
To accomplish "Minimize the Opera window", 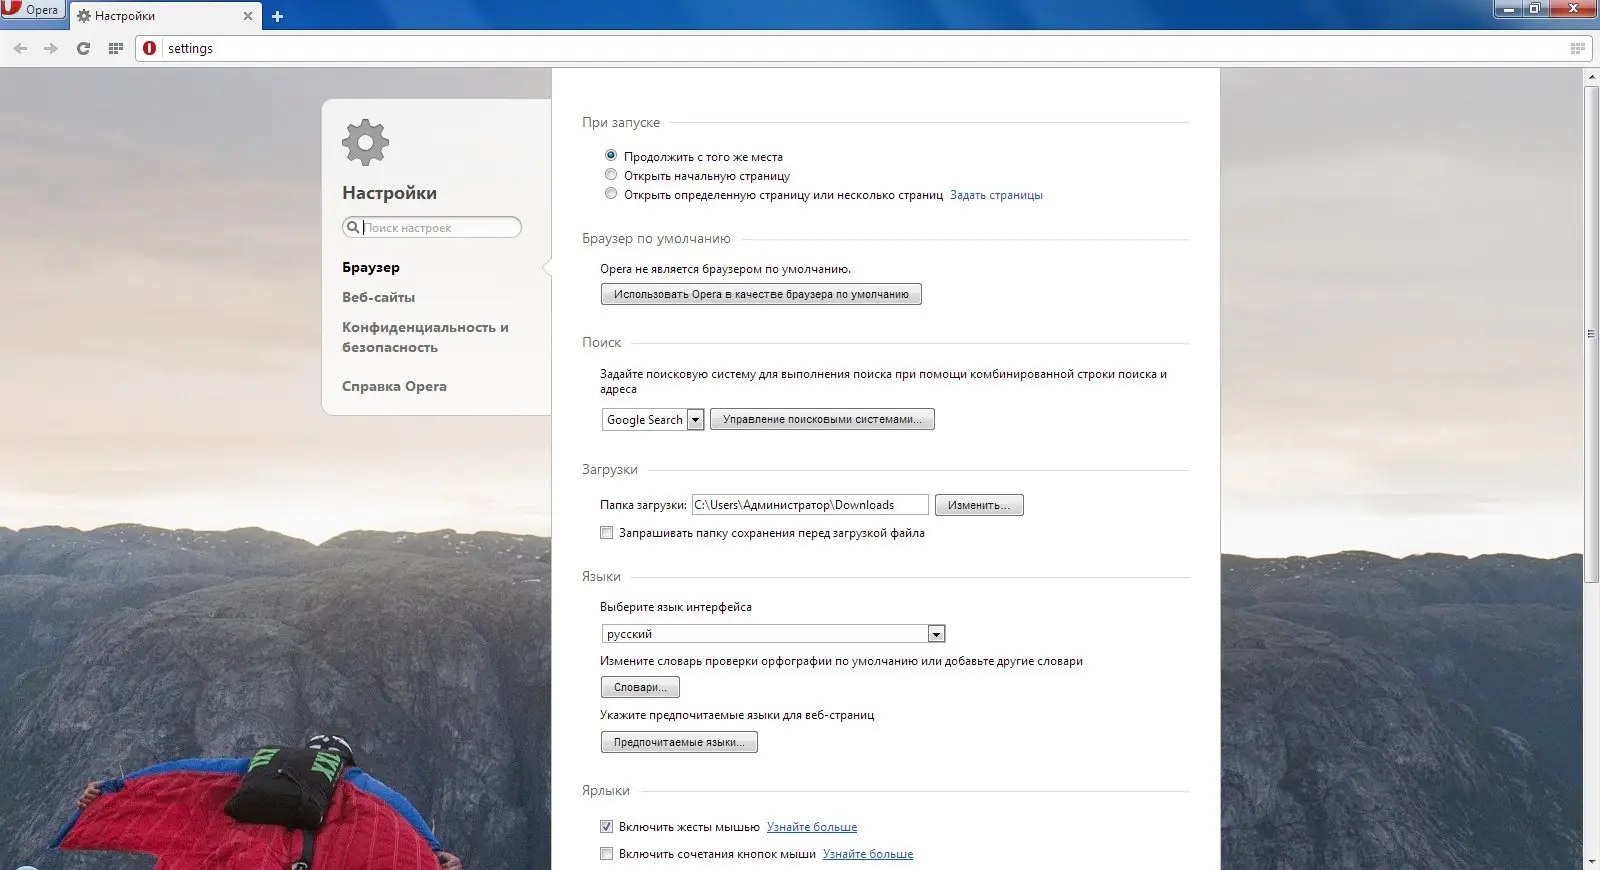I will pos(1508,9).
